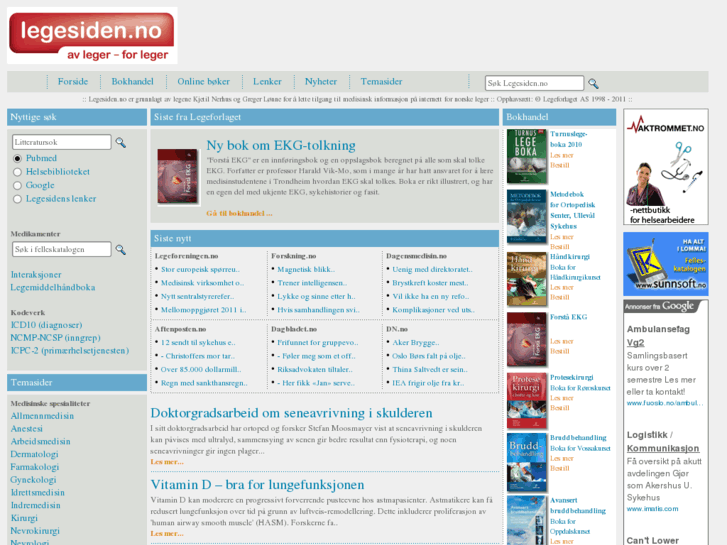Viewport: 727px width, 545px height.
Task: Open the Idrettsmedisin specialty link
Action: pyautogui.click(x=38, y=493)
